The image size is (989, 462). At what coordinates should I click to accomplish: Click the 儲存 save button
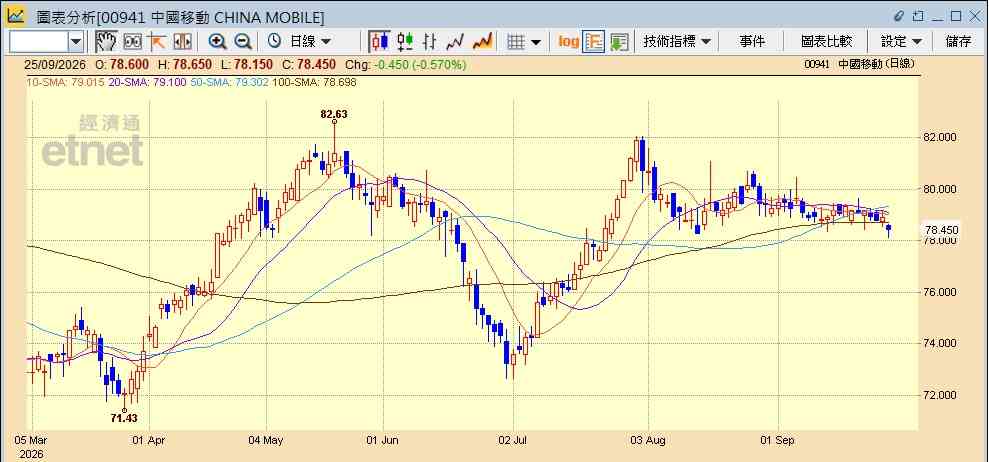pos(959,42)
